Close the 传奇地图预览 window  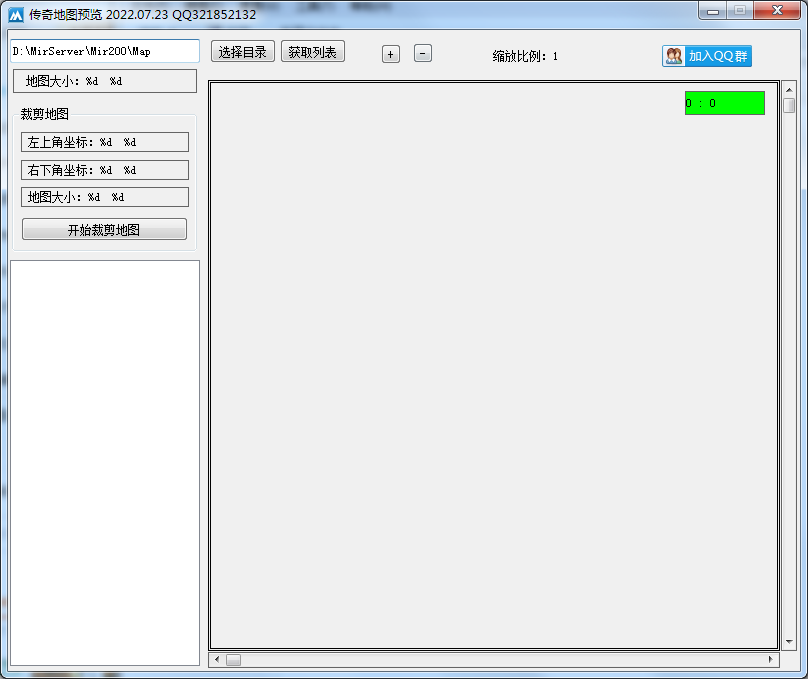[777, 10]
